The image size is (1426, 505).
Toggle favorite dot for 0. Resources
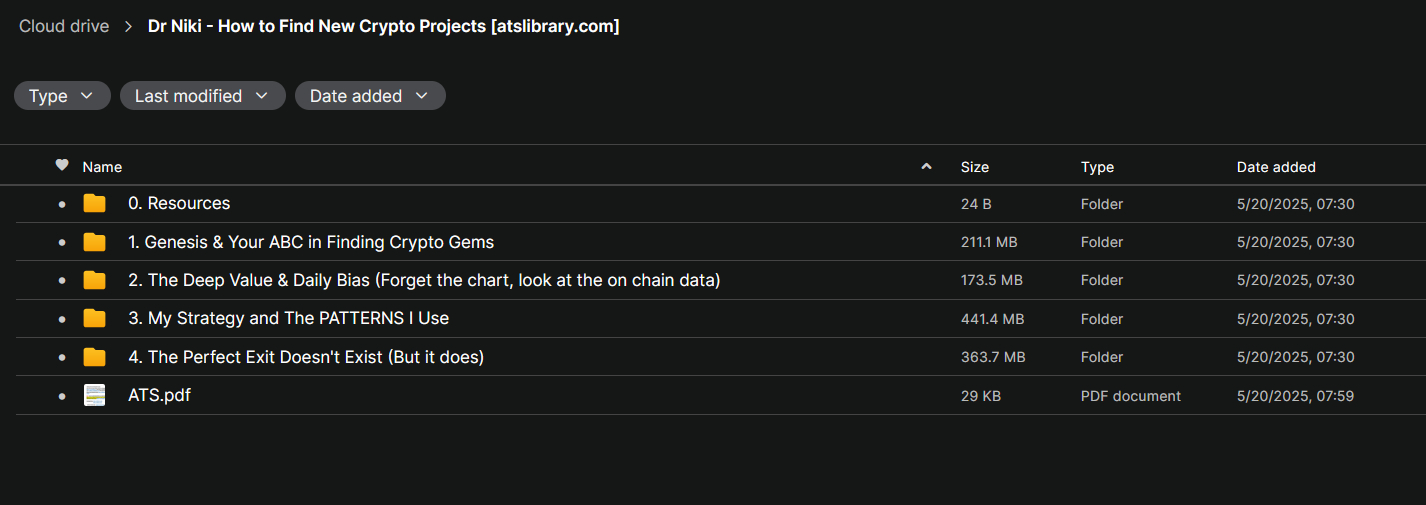[x=62, y=204]
